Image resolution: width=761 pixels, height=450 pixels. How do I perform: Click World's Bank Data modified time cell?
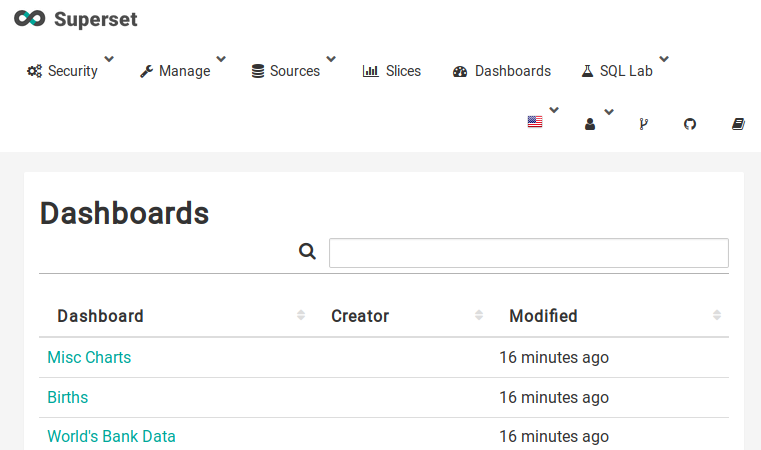coord(554,436)
